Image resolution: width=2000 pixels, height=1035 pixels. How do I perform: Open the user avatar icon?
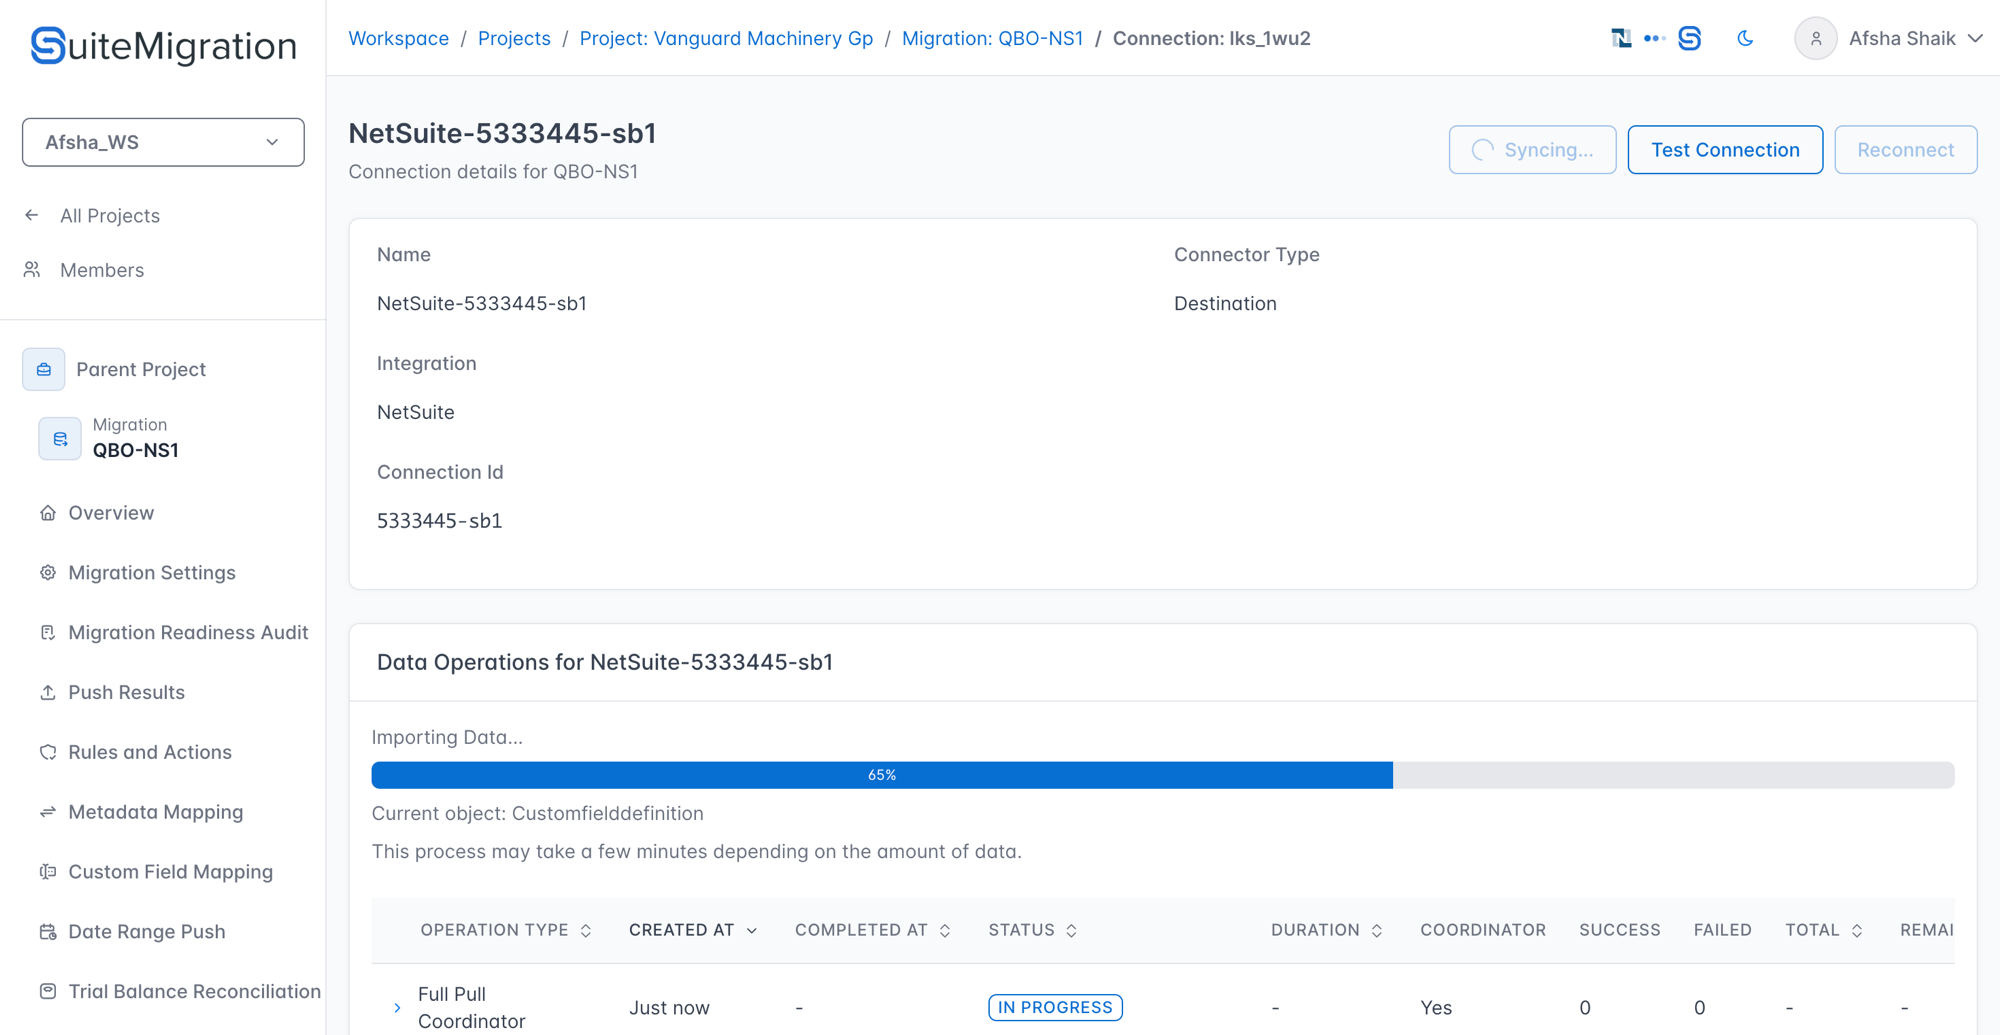click(1815, 38)
